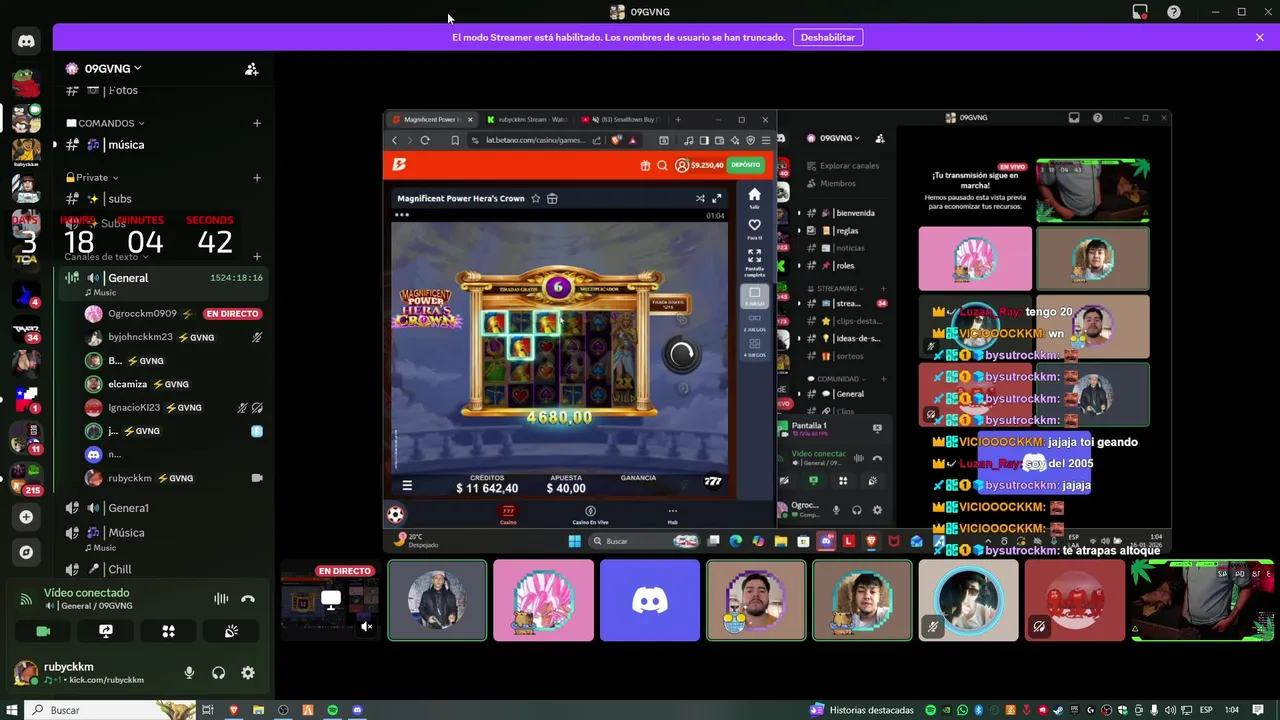Disconnect from voice with the hang-up icon
Screen dimensions: 1280x720
coord(248,599)
